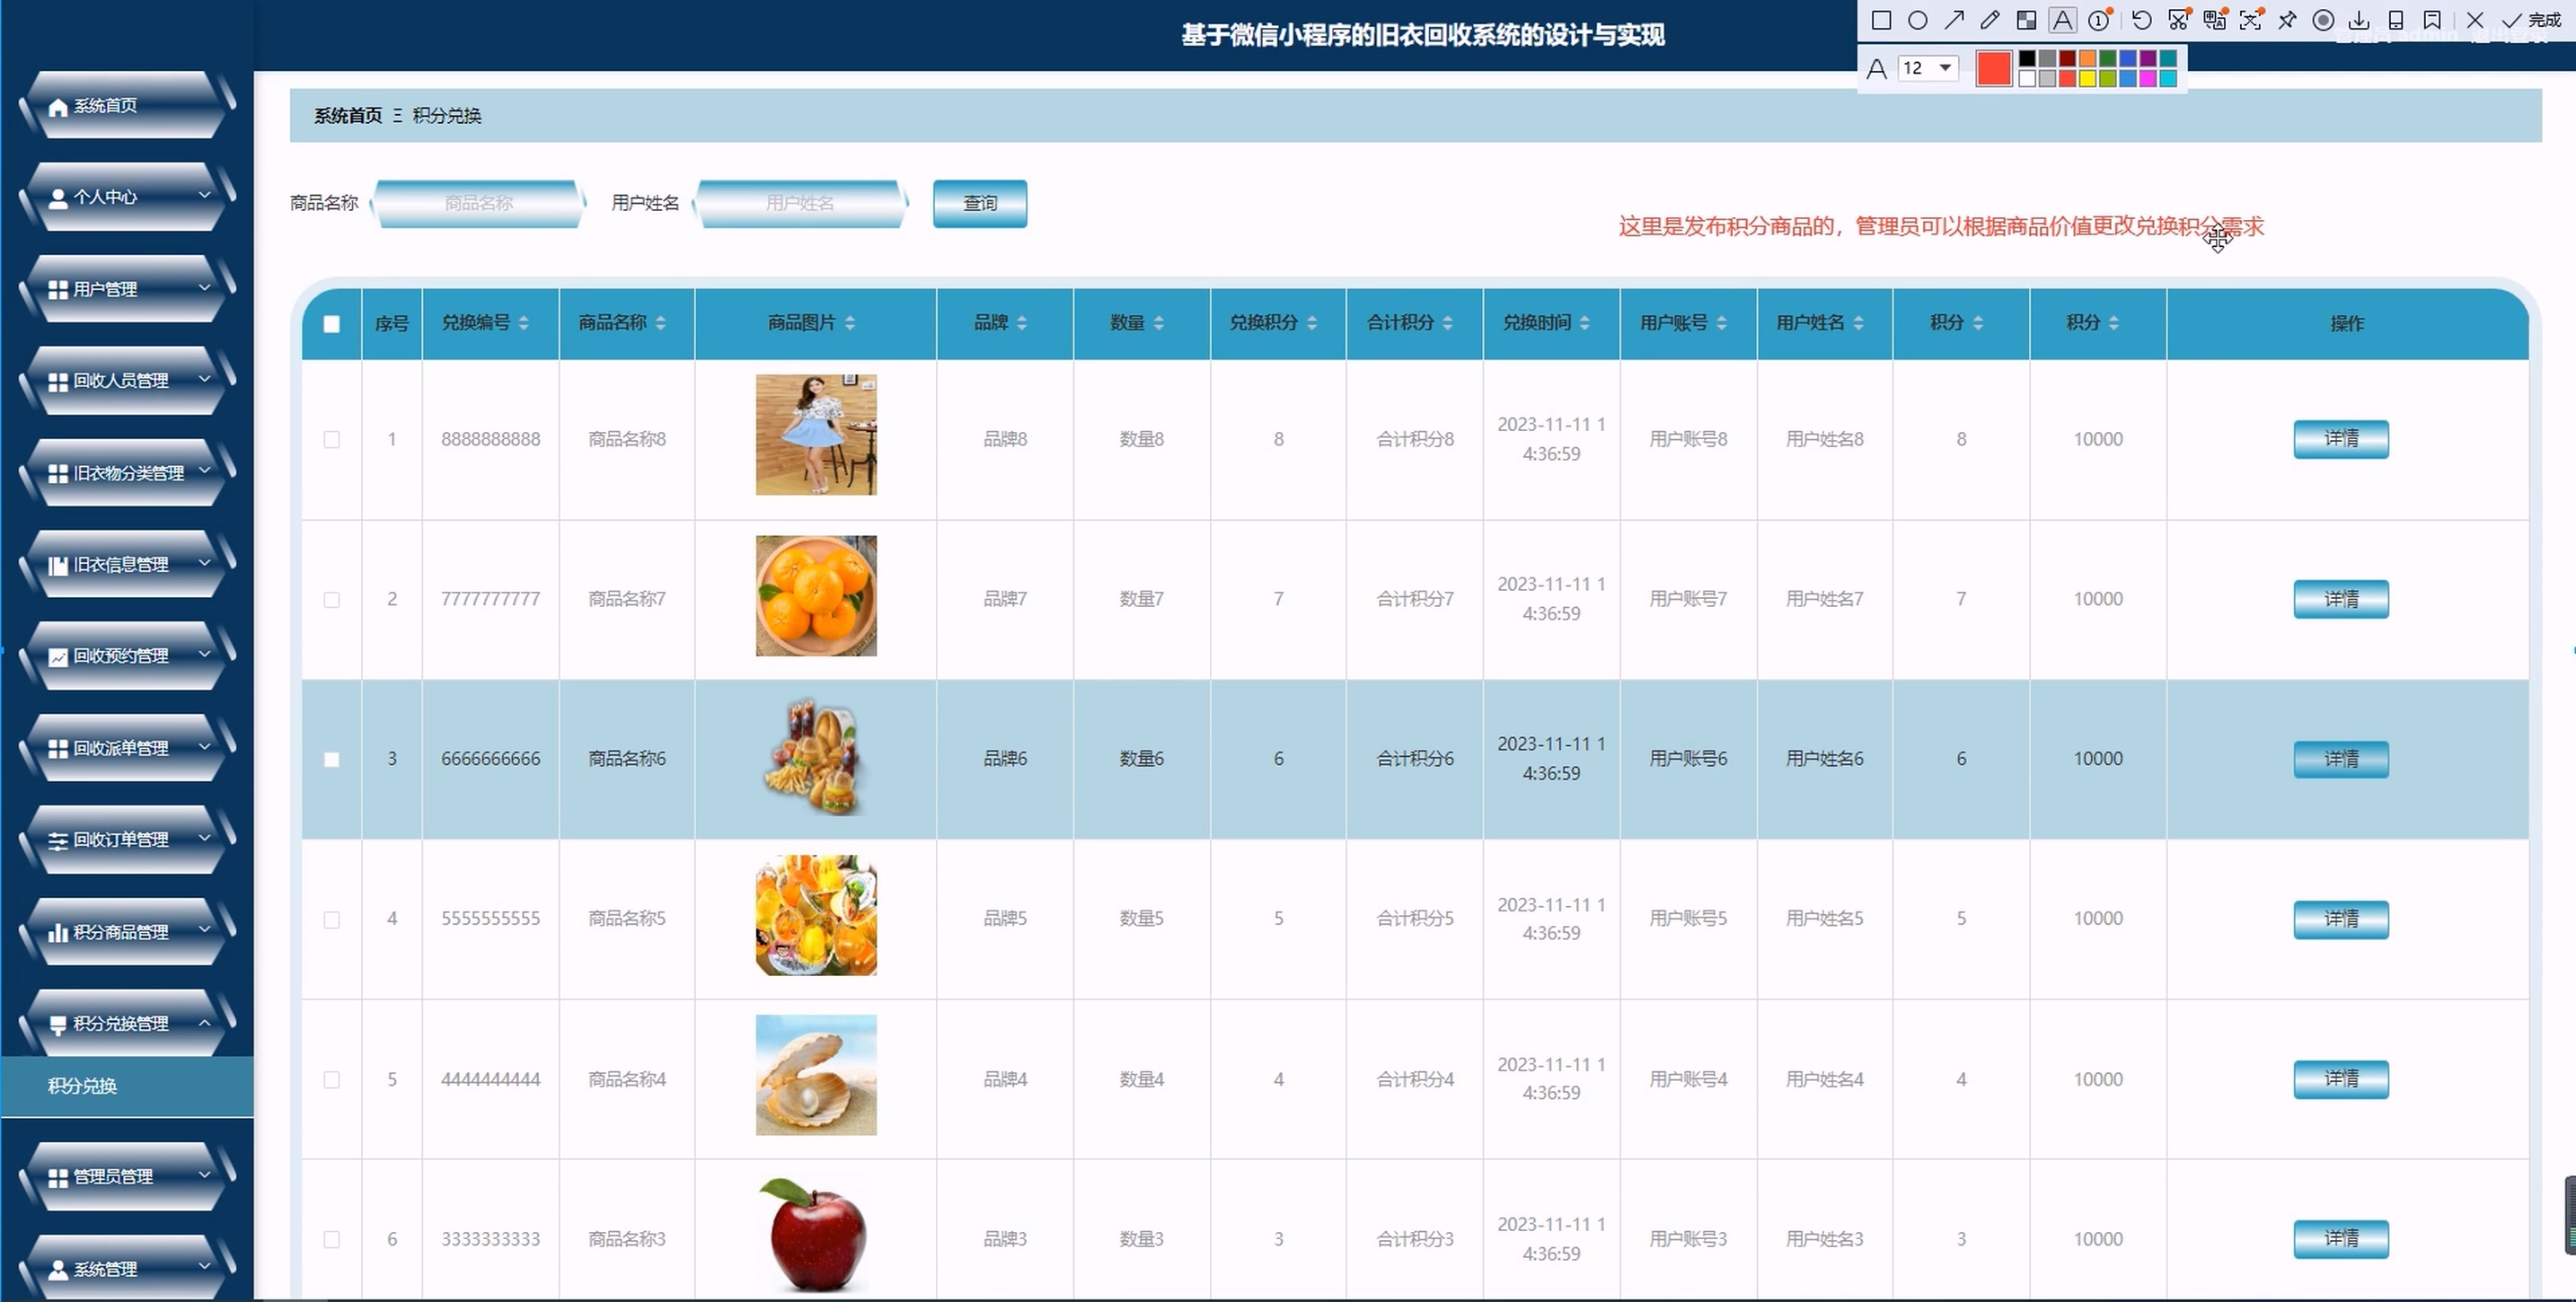Check the row with 8888888888
This screenshot has width=2576, height=1302.
tap(332, 440)
